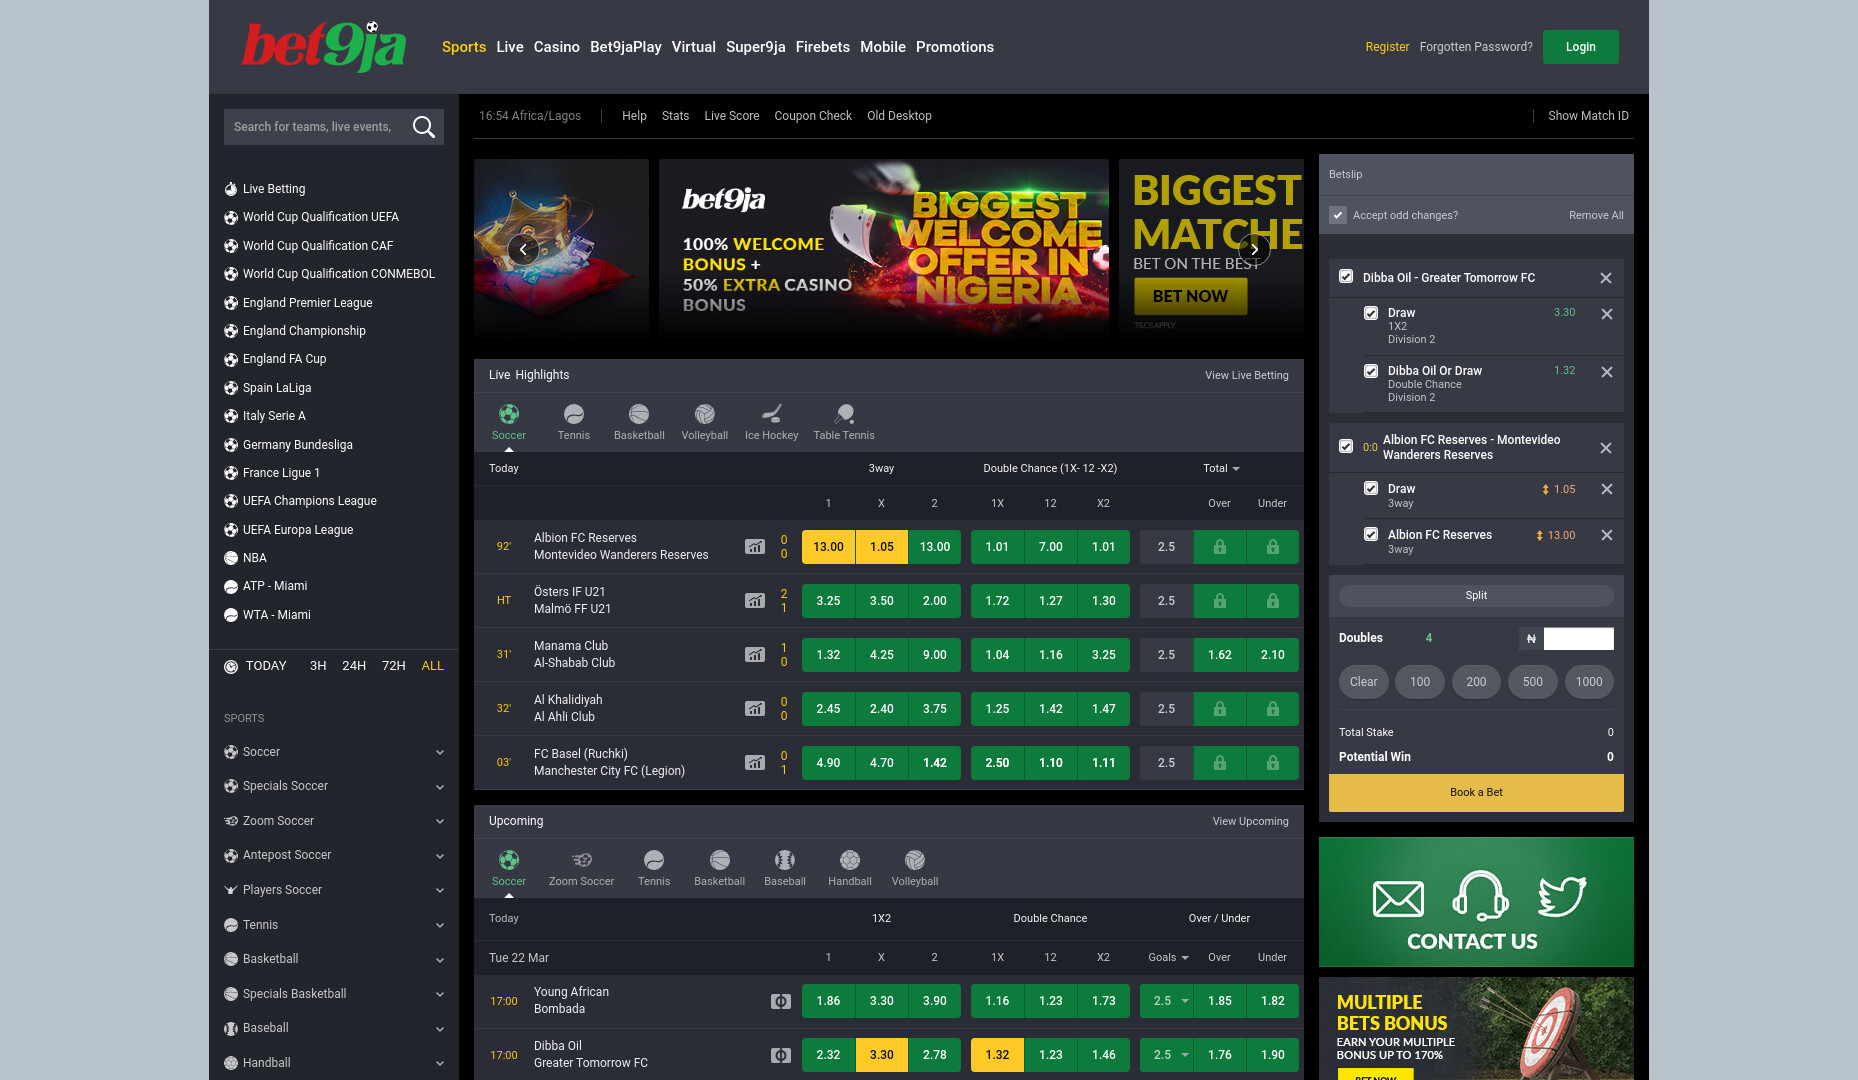1858x1080 pixels.
Task: Click the email envelope contact icon
Action: tap(1398, 899)
